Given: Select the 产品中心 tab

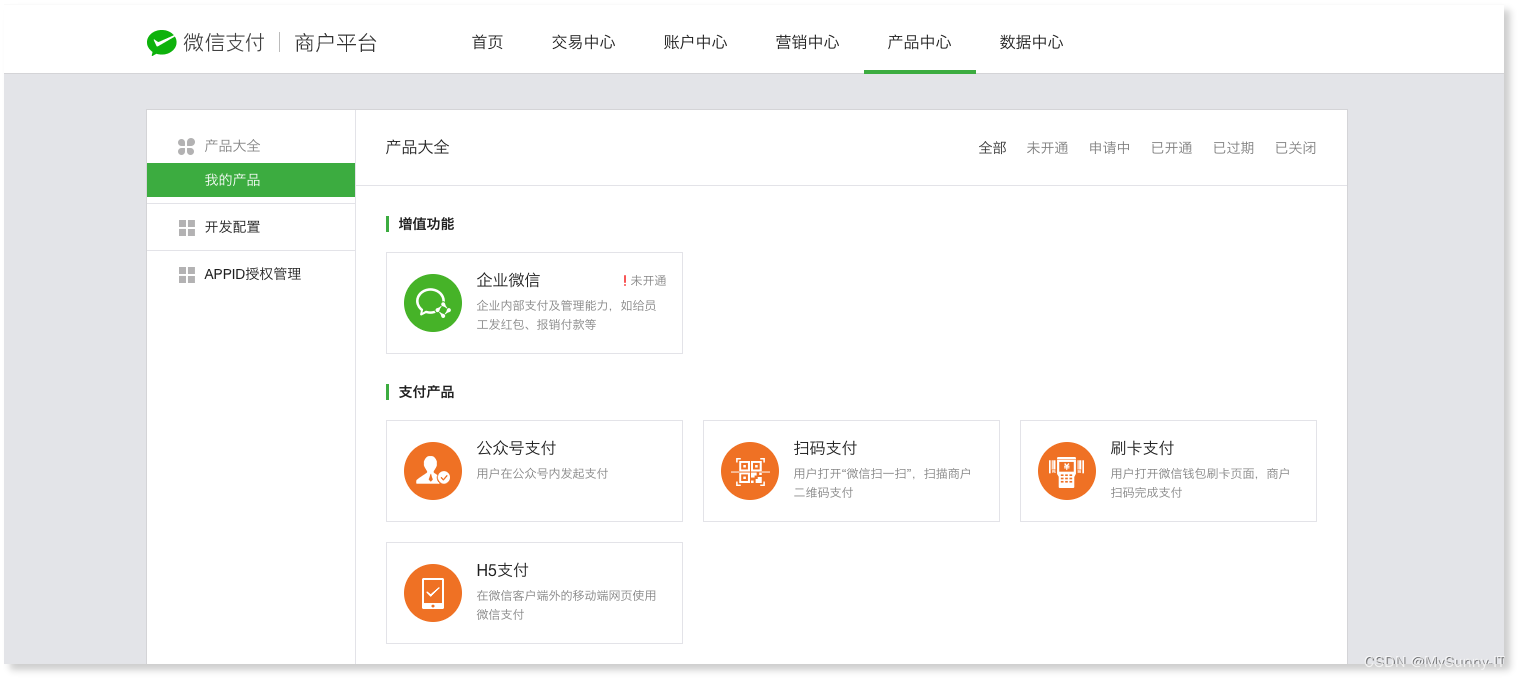Looking at the screenshot, I should (x=920, y=42).
